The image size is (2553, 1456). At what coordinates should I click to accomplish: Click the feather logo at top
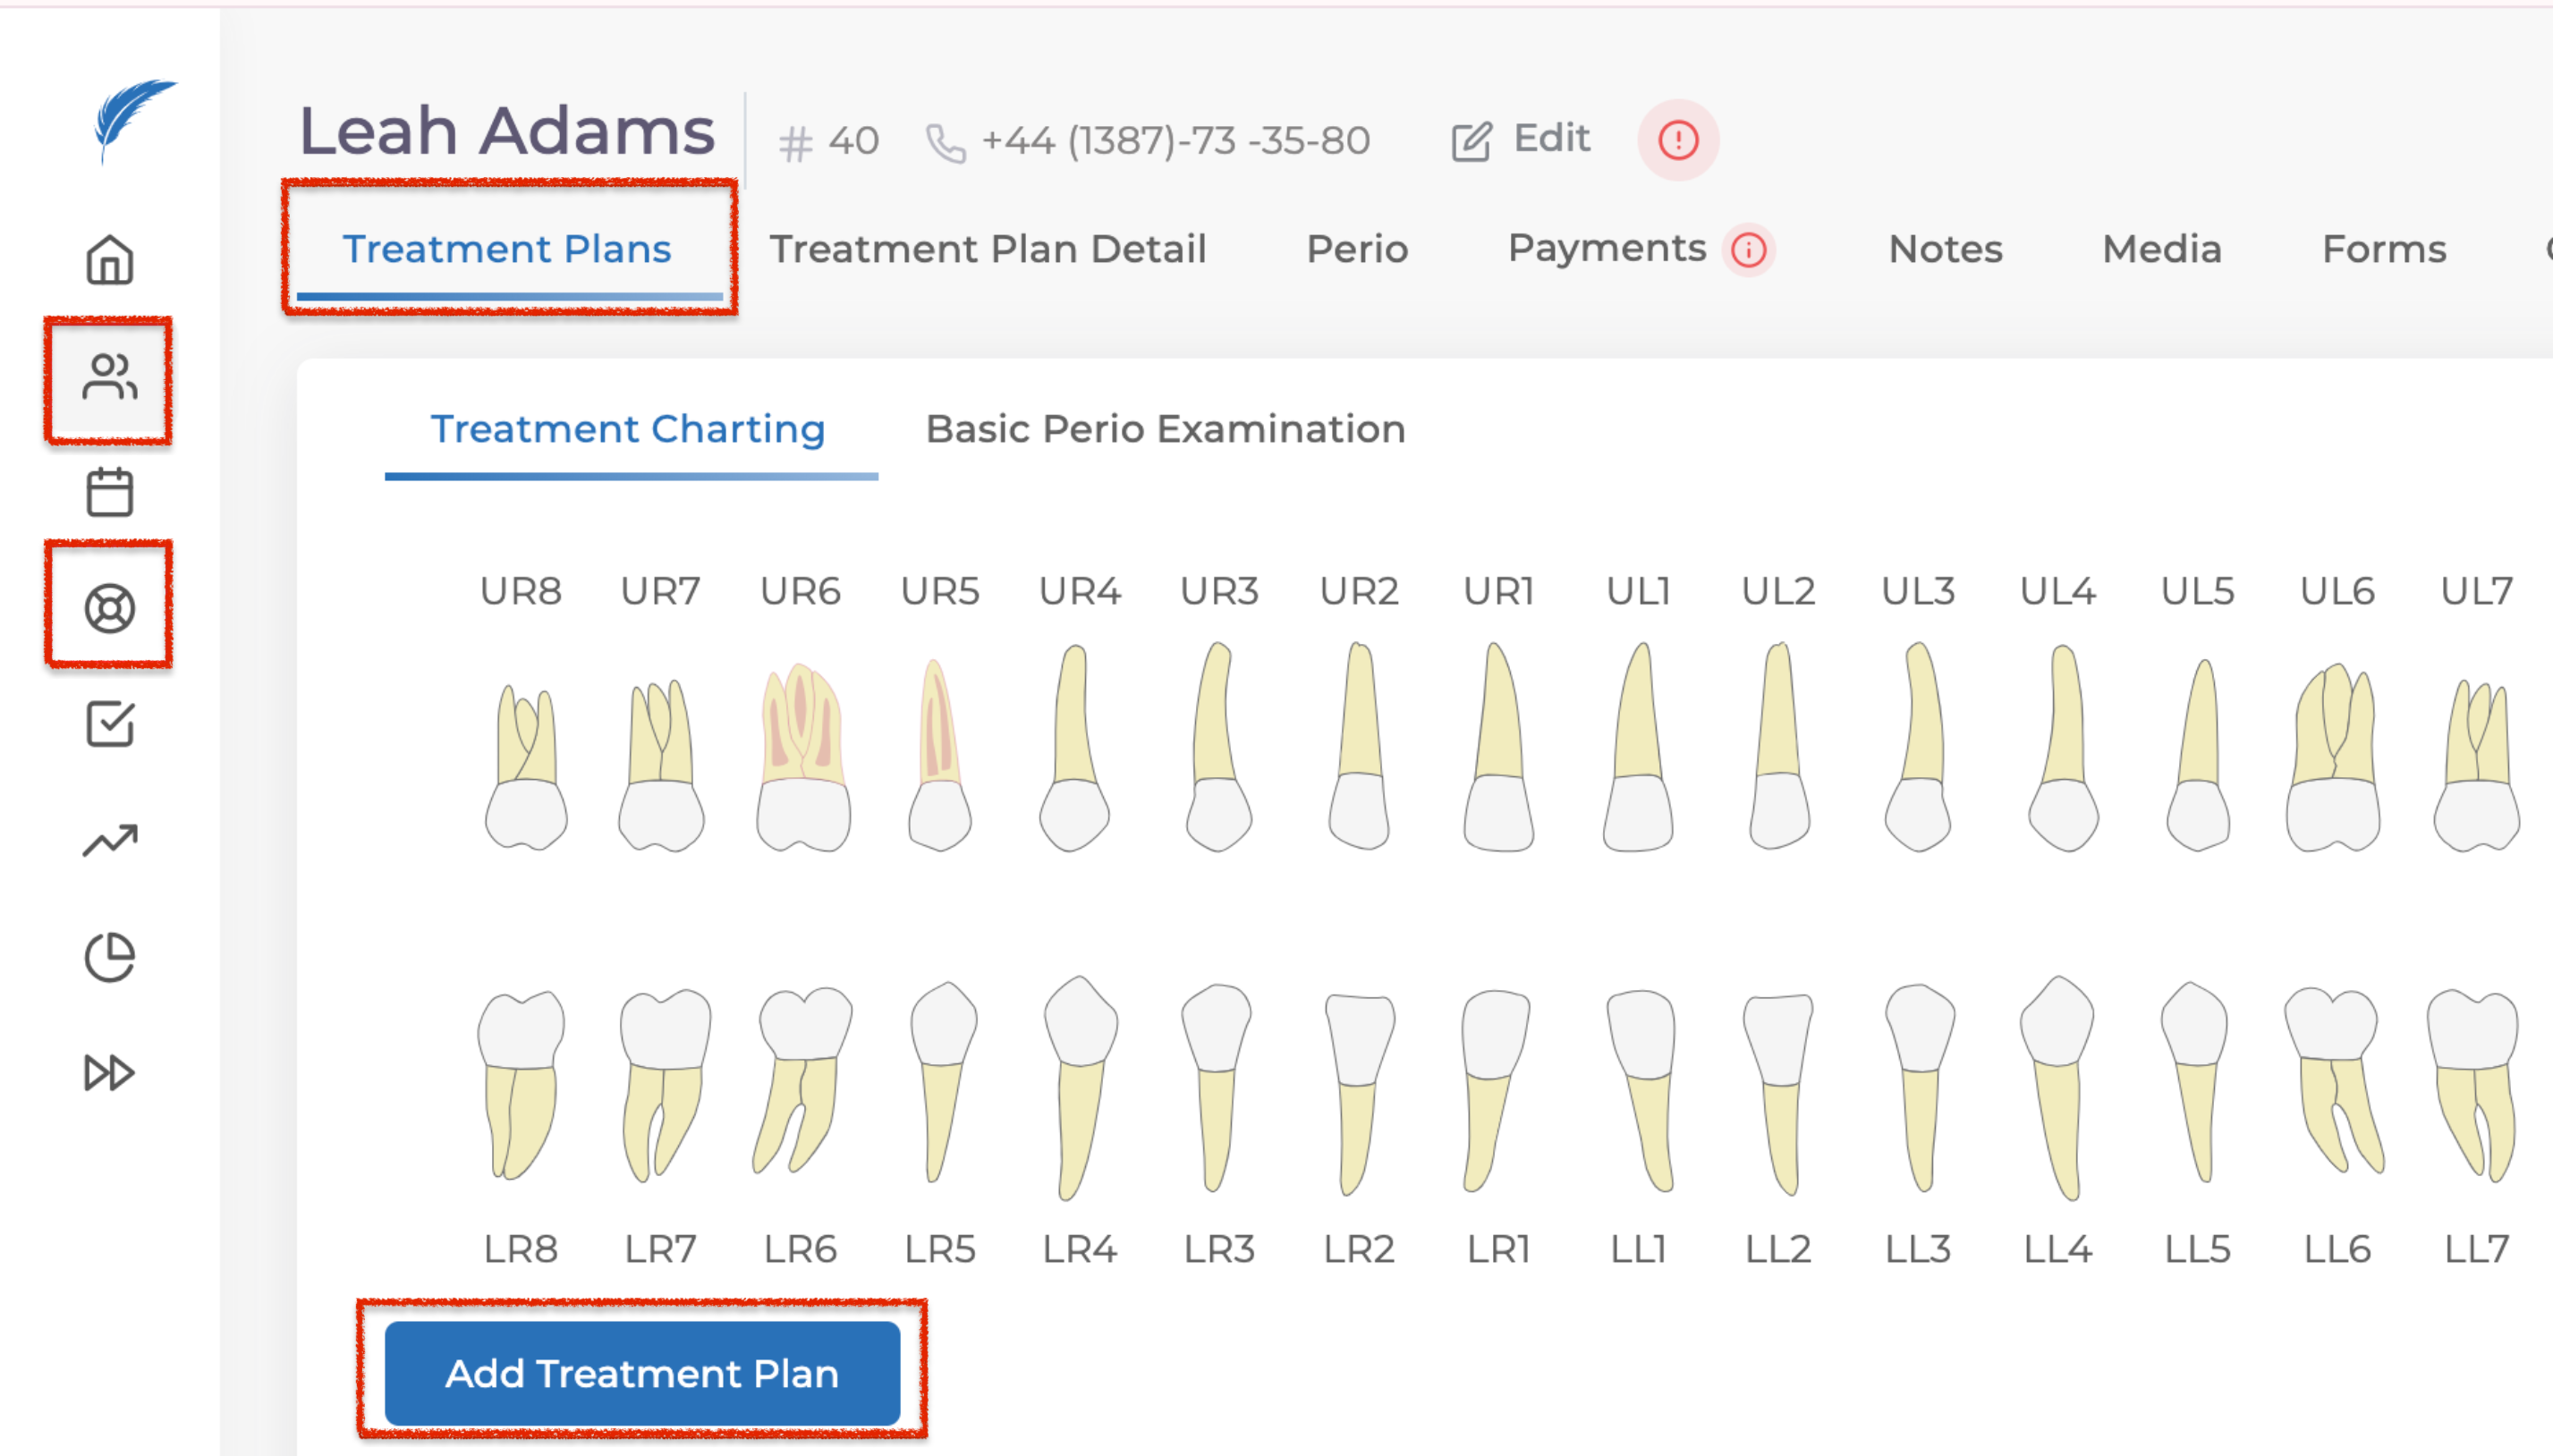pos(133,118)
